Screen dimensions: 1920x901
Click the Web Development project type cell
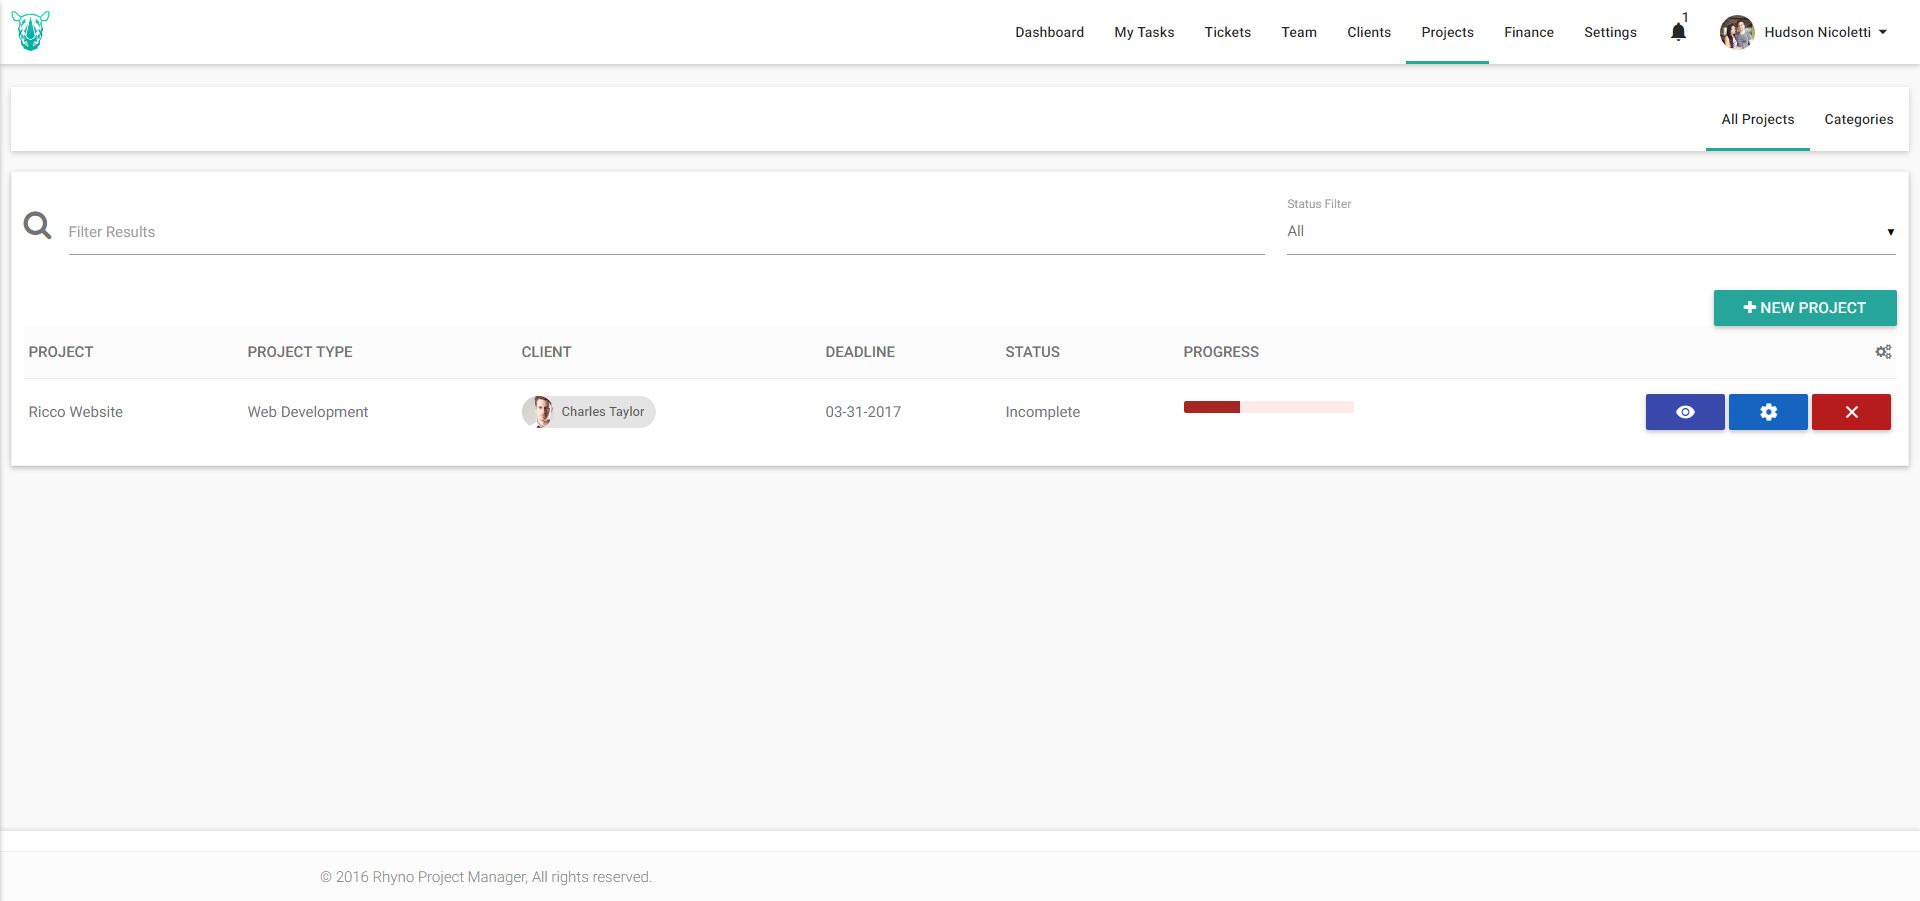[308, 412]
